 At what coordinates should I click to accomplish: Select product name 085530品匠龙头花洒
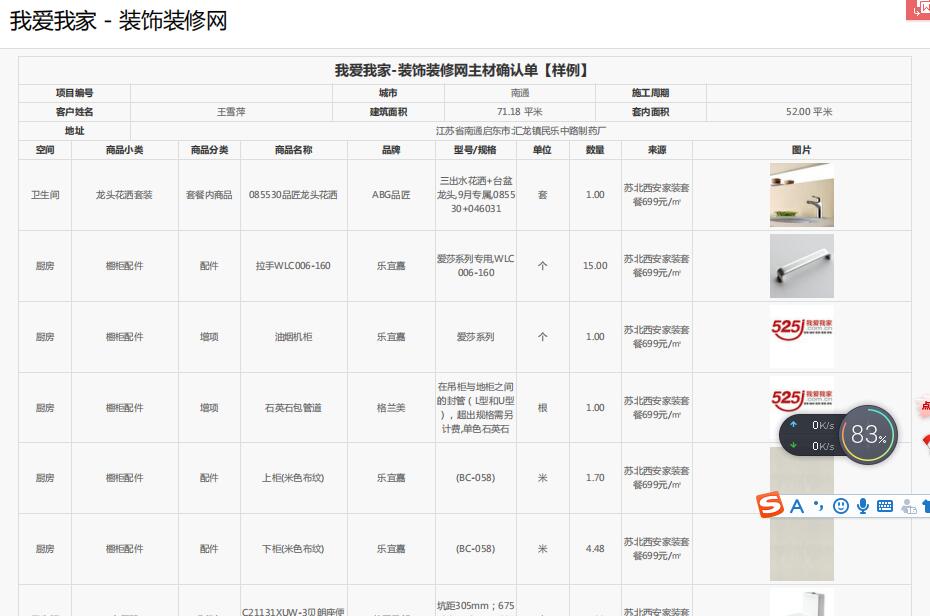[293, 195]
